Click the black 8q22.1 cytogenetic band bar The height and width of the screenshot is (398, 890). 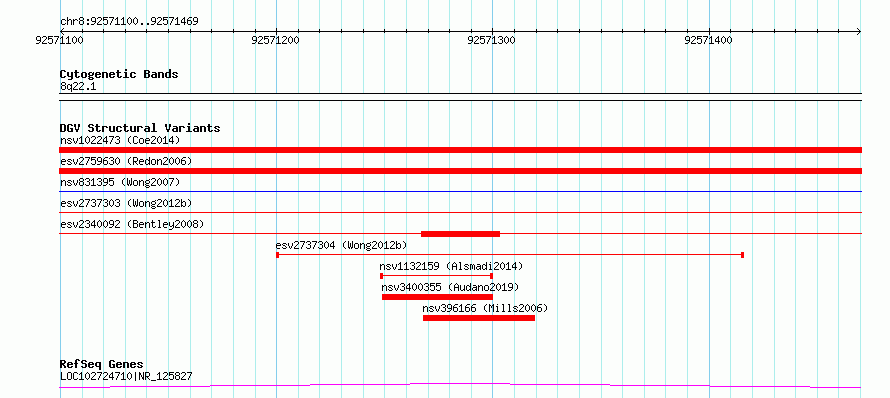pos(460,97)
